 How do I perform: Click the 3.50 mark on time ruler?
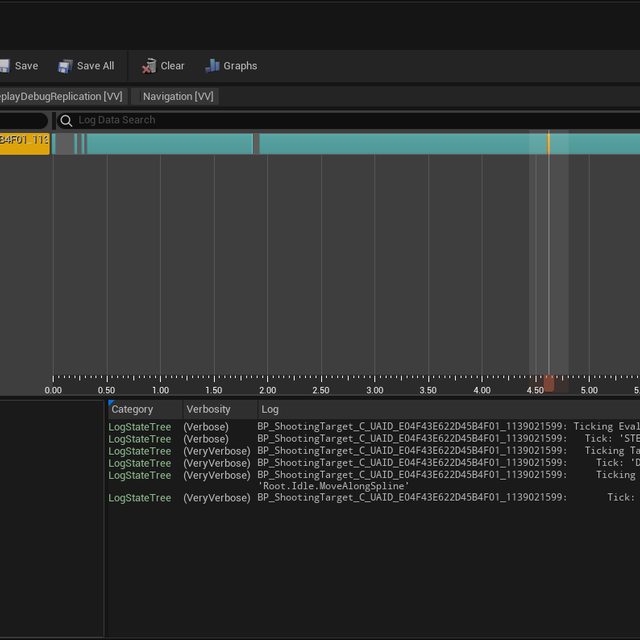(x=428, y=390)
